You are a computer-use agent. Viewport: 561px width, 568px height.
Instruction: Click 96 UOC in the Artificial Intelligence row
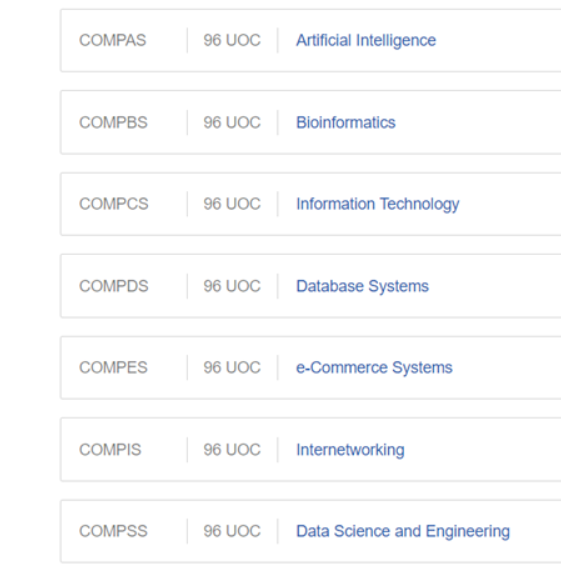click(x=232, y=40)
